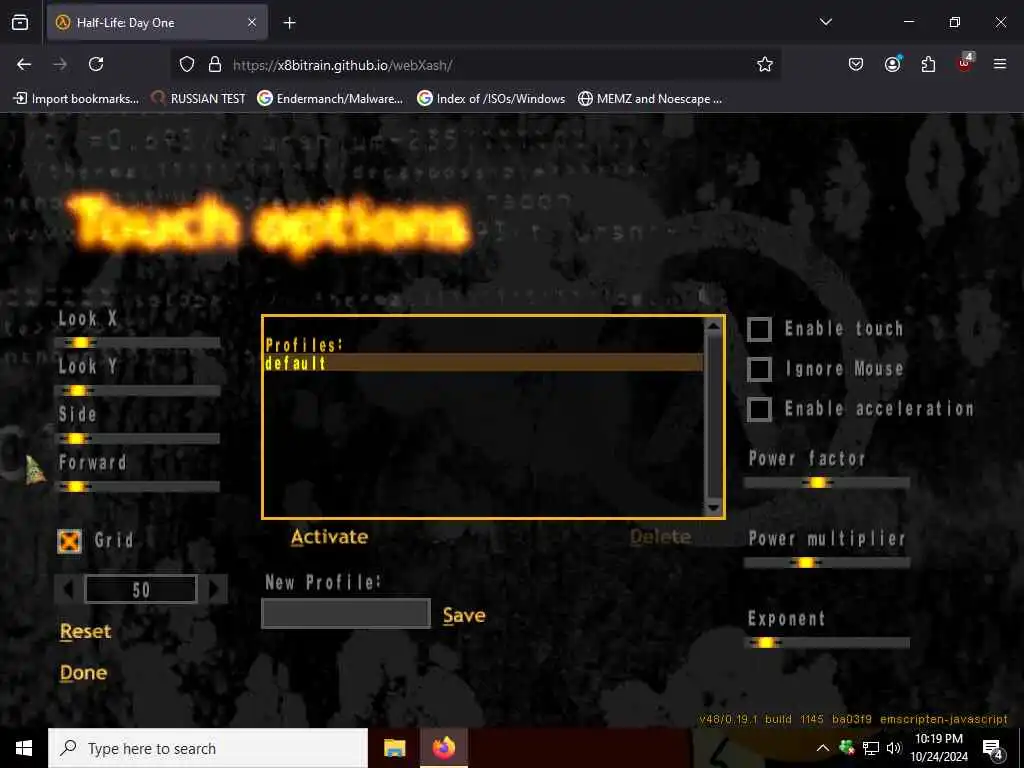Reload the page with refresh icon
This screenshot has height=768, width=1024.
pos(96,64)
